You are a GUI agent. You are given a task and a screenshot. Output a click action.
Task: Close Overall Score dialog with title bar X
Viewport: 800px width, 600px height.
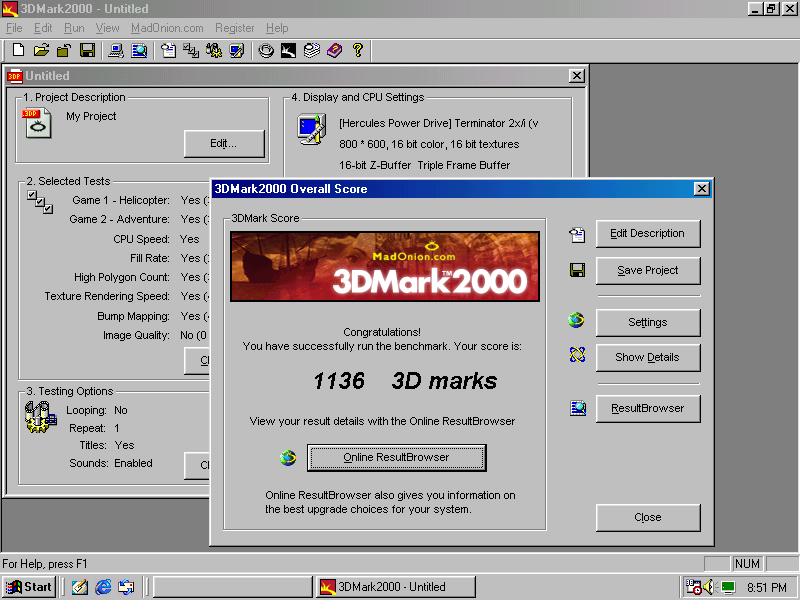coord(702,189)
